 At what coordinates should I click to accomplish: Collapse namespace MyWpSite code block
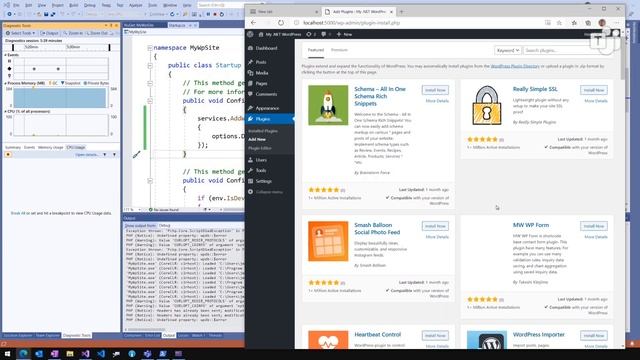pos(150,48)
